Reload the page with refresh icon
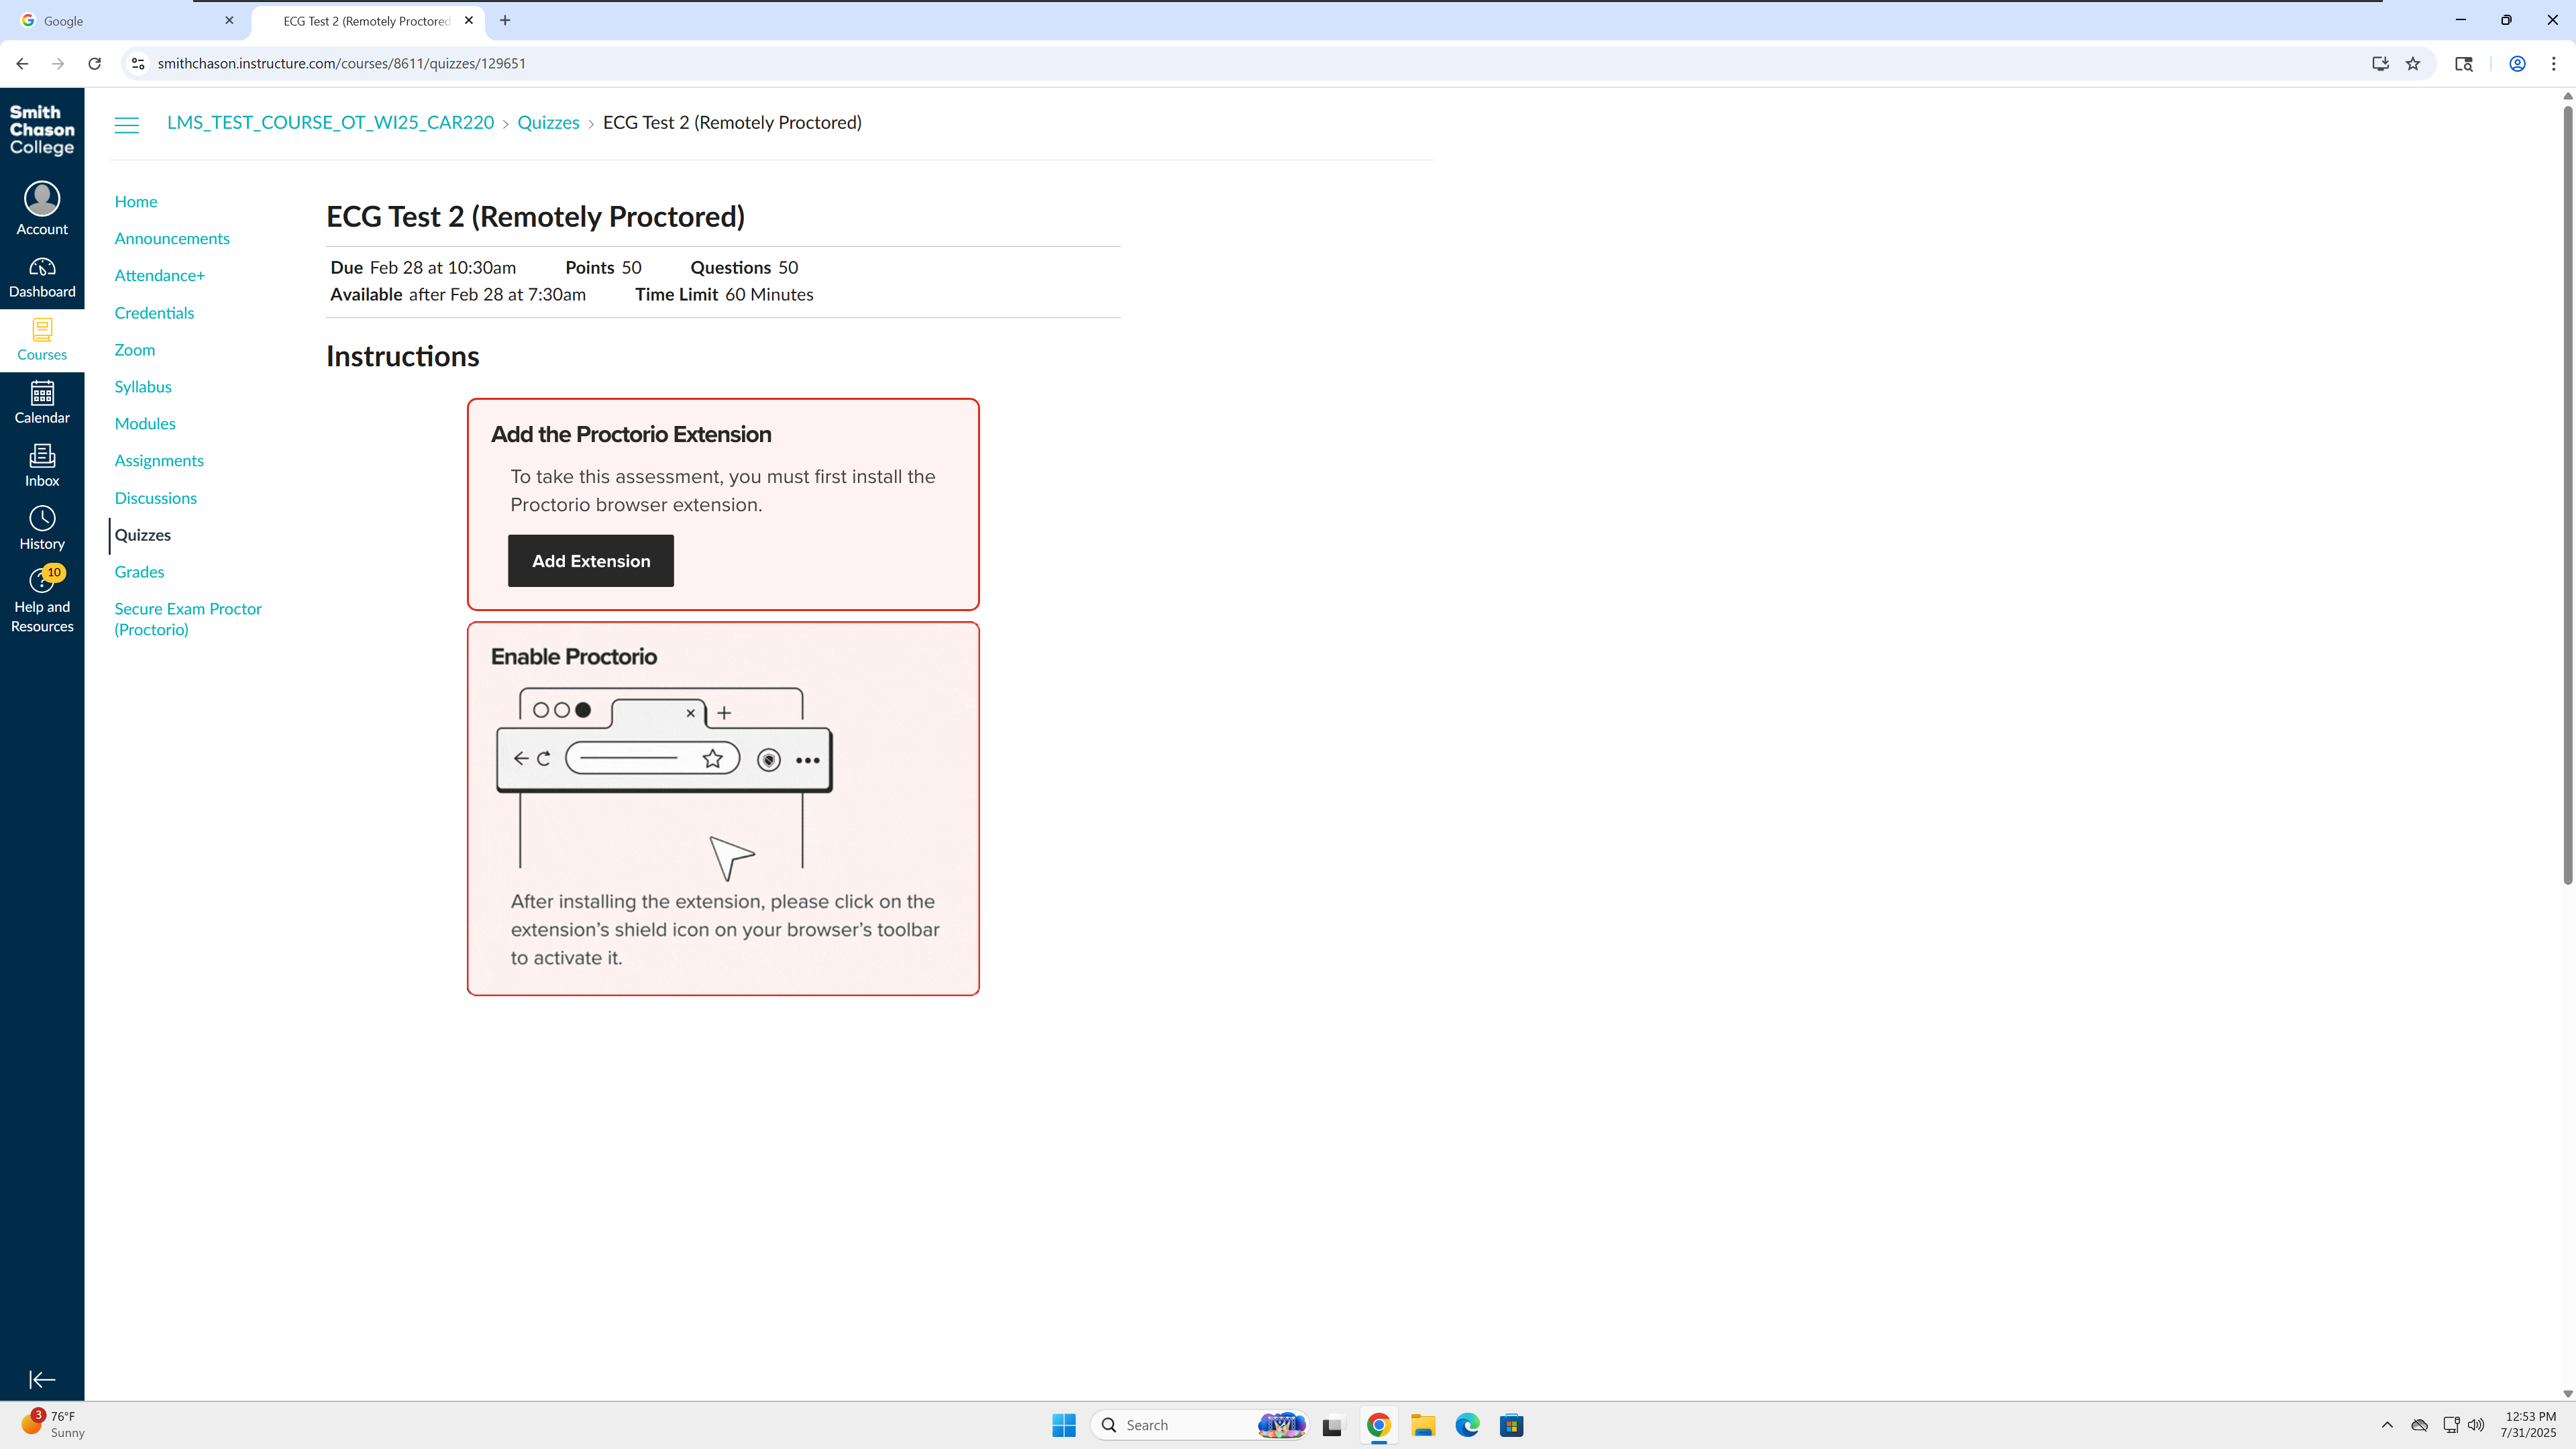The image size is (2576, 1449). [x=94, y=63]
